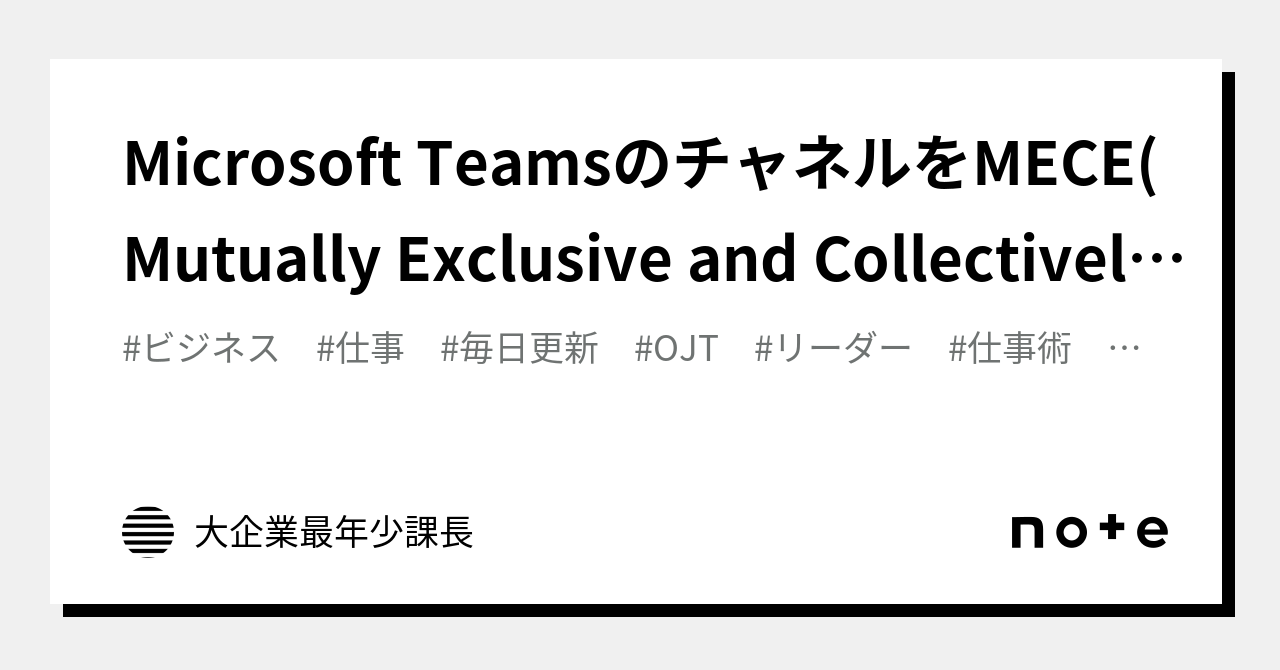Select the #OJT hashtag
The width and height of the screenshot is (1280, 670).
coord(677,349)
